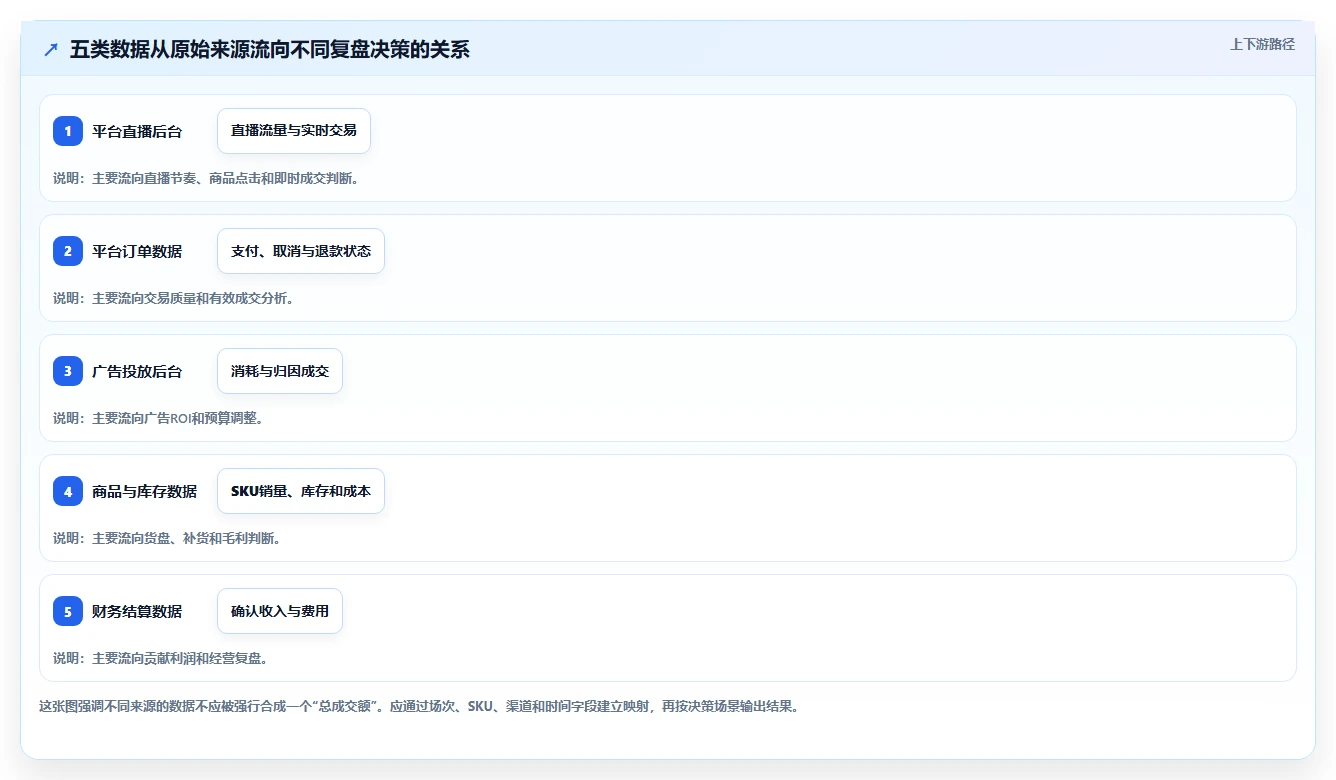The image size is (1336, 780).
Task: Select the 确认收入与费用 chip
Action: coord(280,611)
